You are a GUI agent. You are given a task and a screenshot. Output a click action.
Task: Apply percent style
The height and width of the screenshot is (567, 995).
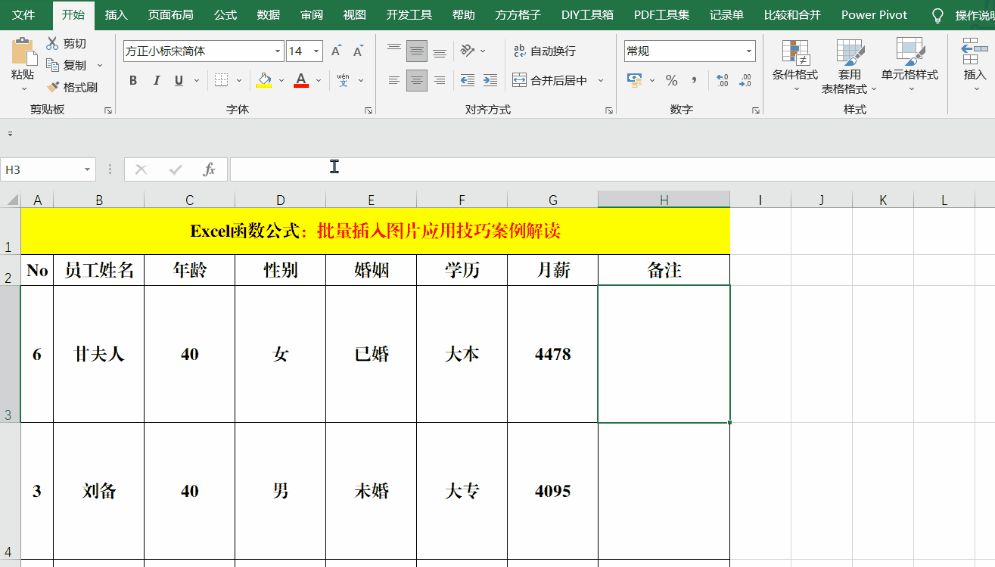pos(671,80)
